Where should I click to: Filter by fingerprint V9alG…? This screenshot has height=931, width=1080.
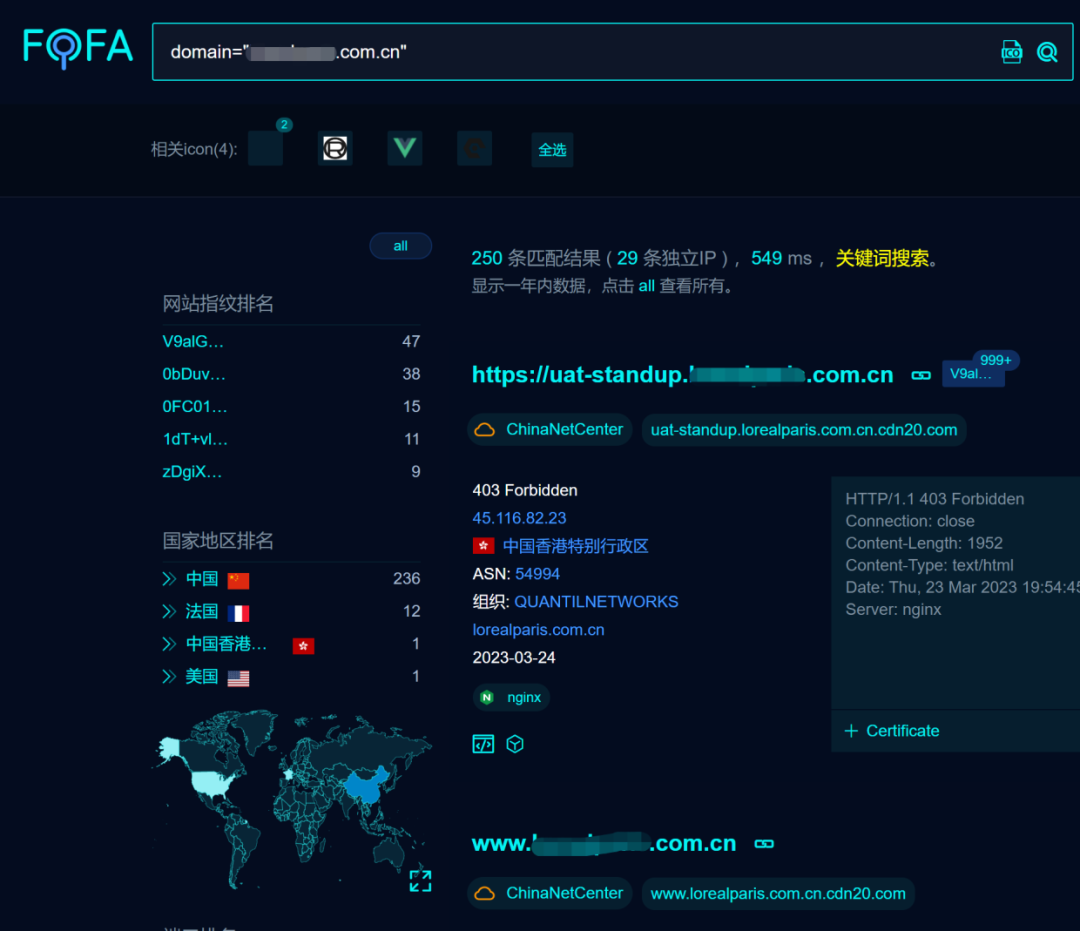[193, 342]
